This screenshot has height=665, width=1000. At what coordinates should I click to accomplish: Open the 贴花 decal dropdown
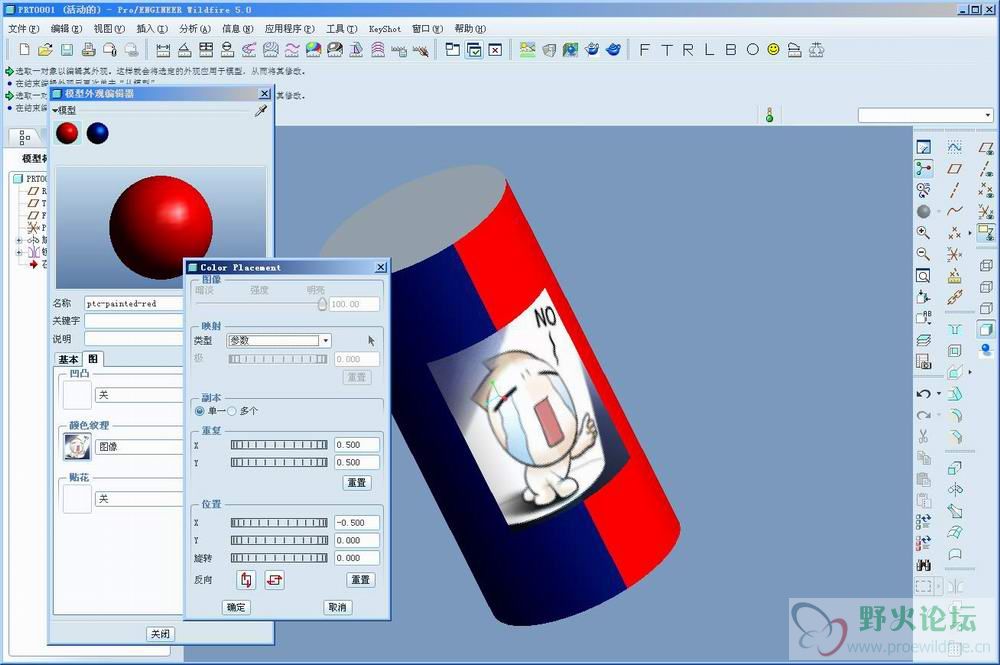[138, 499]
